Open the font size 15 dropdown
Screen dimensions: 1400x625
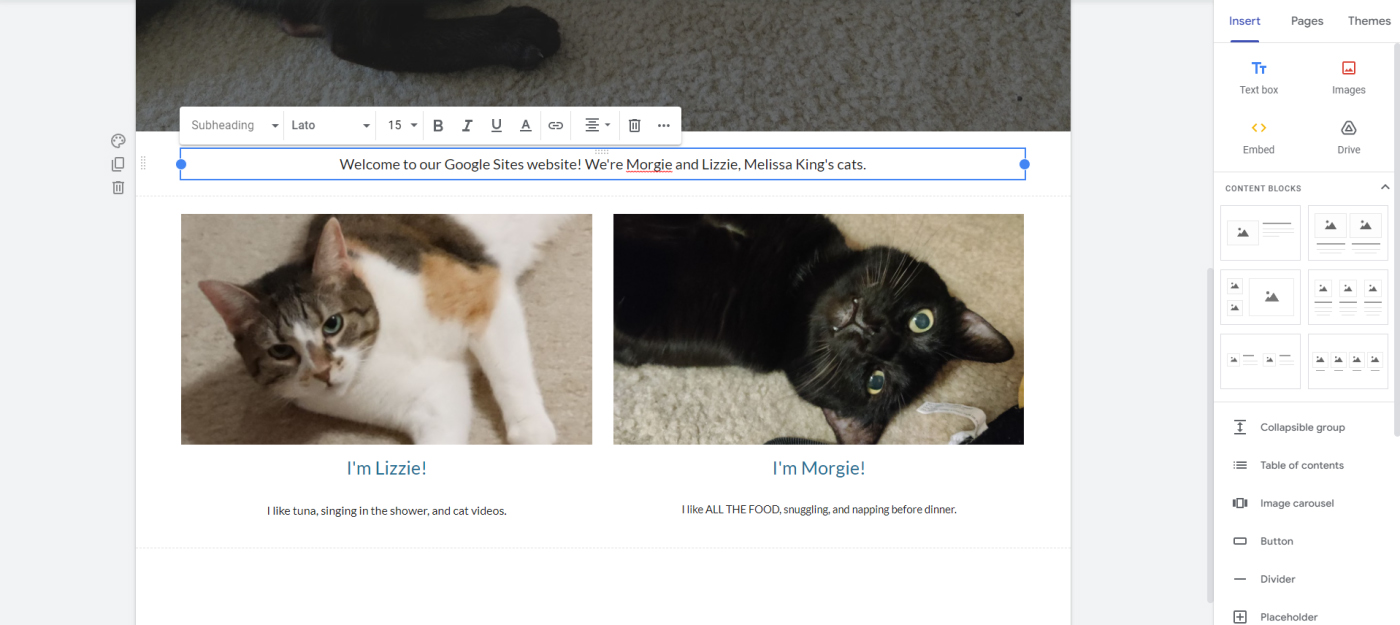pos(402,126)
